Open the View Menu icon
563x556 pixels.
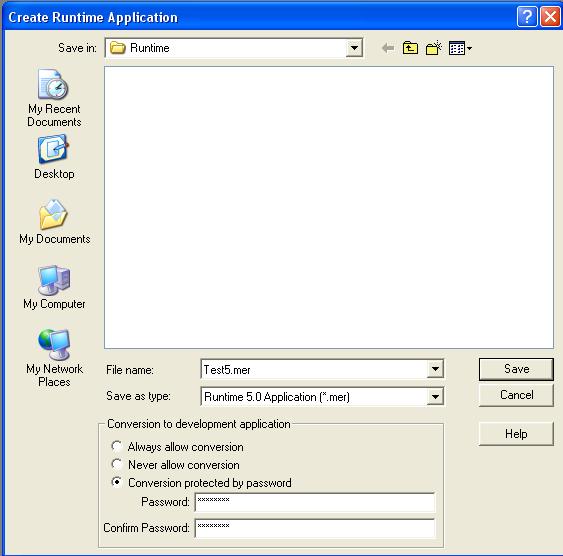pos(460,48)
